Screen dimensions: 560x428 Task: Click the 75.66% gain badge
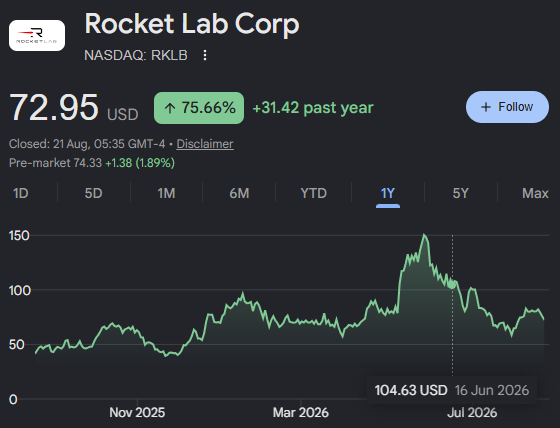199,108
